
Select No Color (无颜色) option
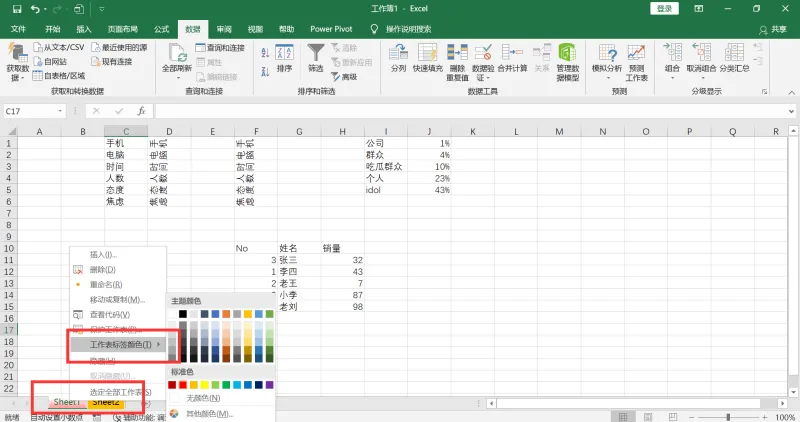[x=221, y=398]
